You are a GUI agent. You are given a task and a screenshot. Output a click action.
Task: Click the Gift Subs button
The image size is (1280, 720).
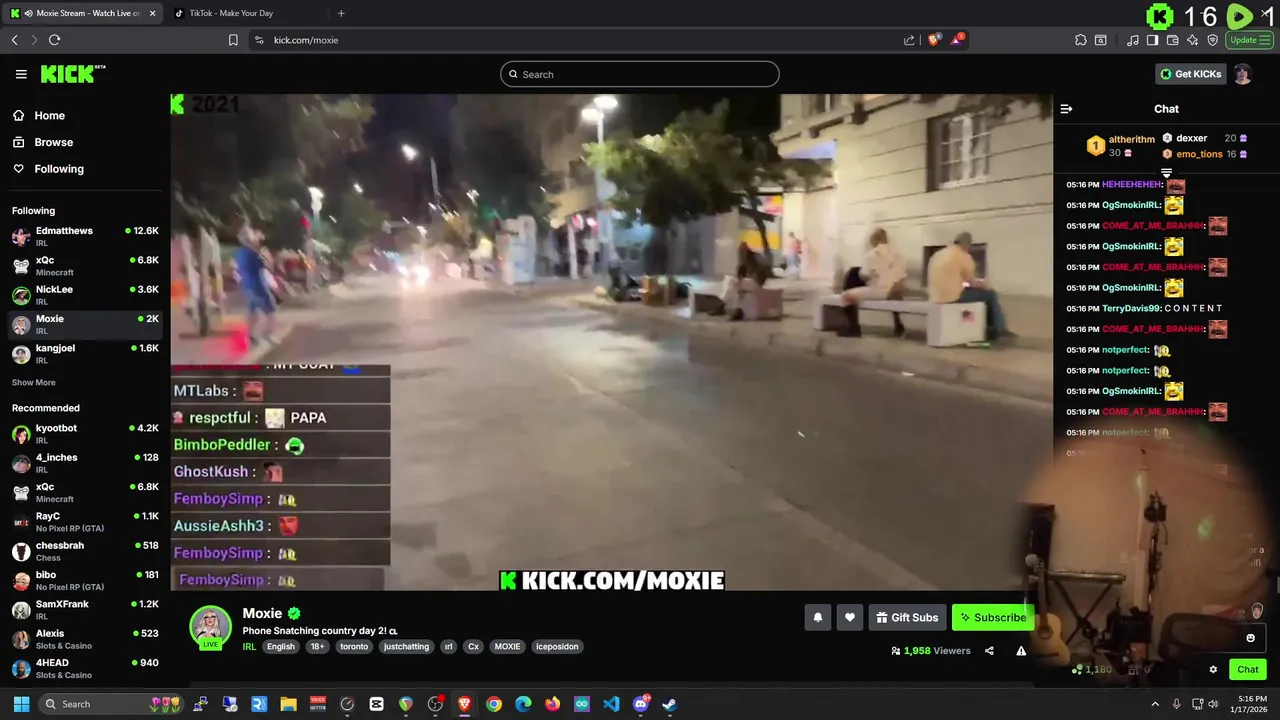coord(907,618)
